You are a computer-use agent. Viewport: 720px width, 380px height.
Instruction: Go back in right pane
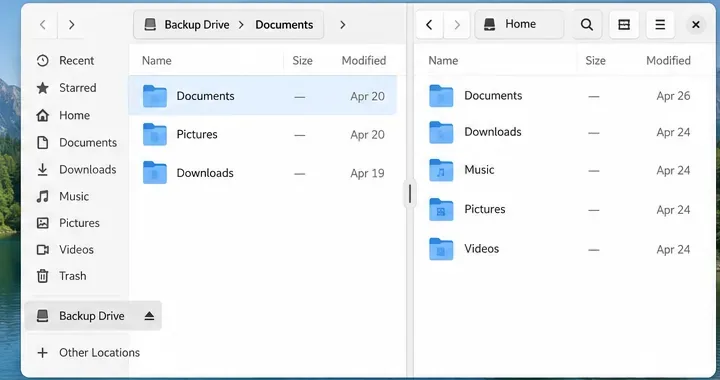429,24
